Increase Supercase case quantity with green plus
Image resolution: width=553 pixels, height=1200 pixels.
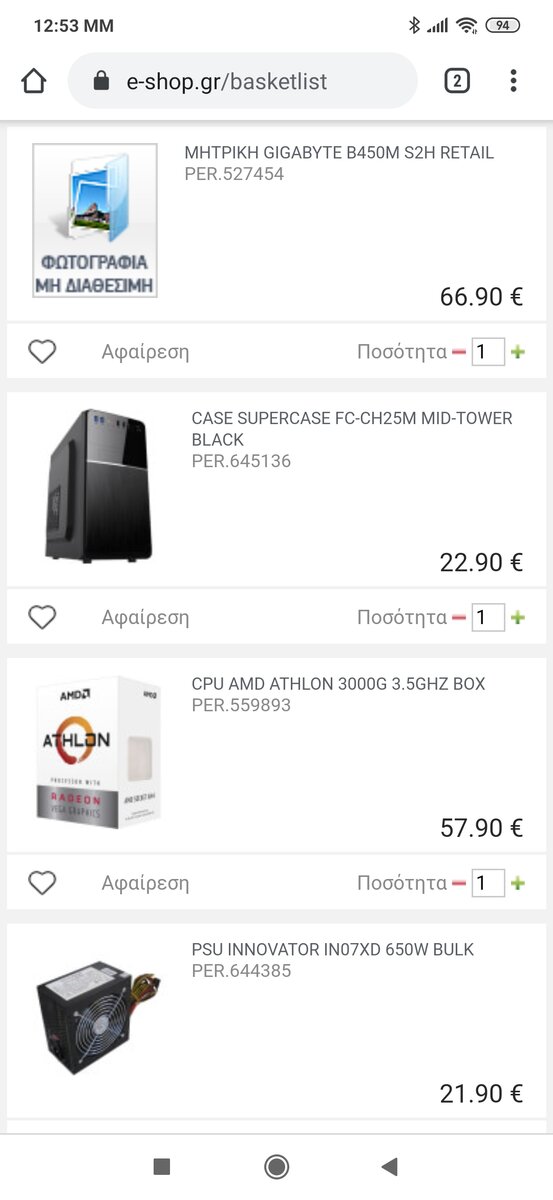[x=518, y=618]
